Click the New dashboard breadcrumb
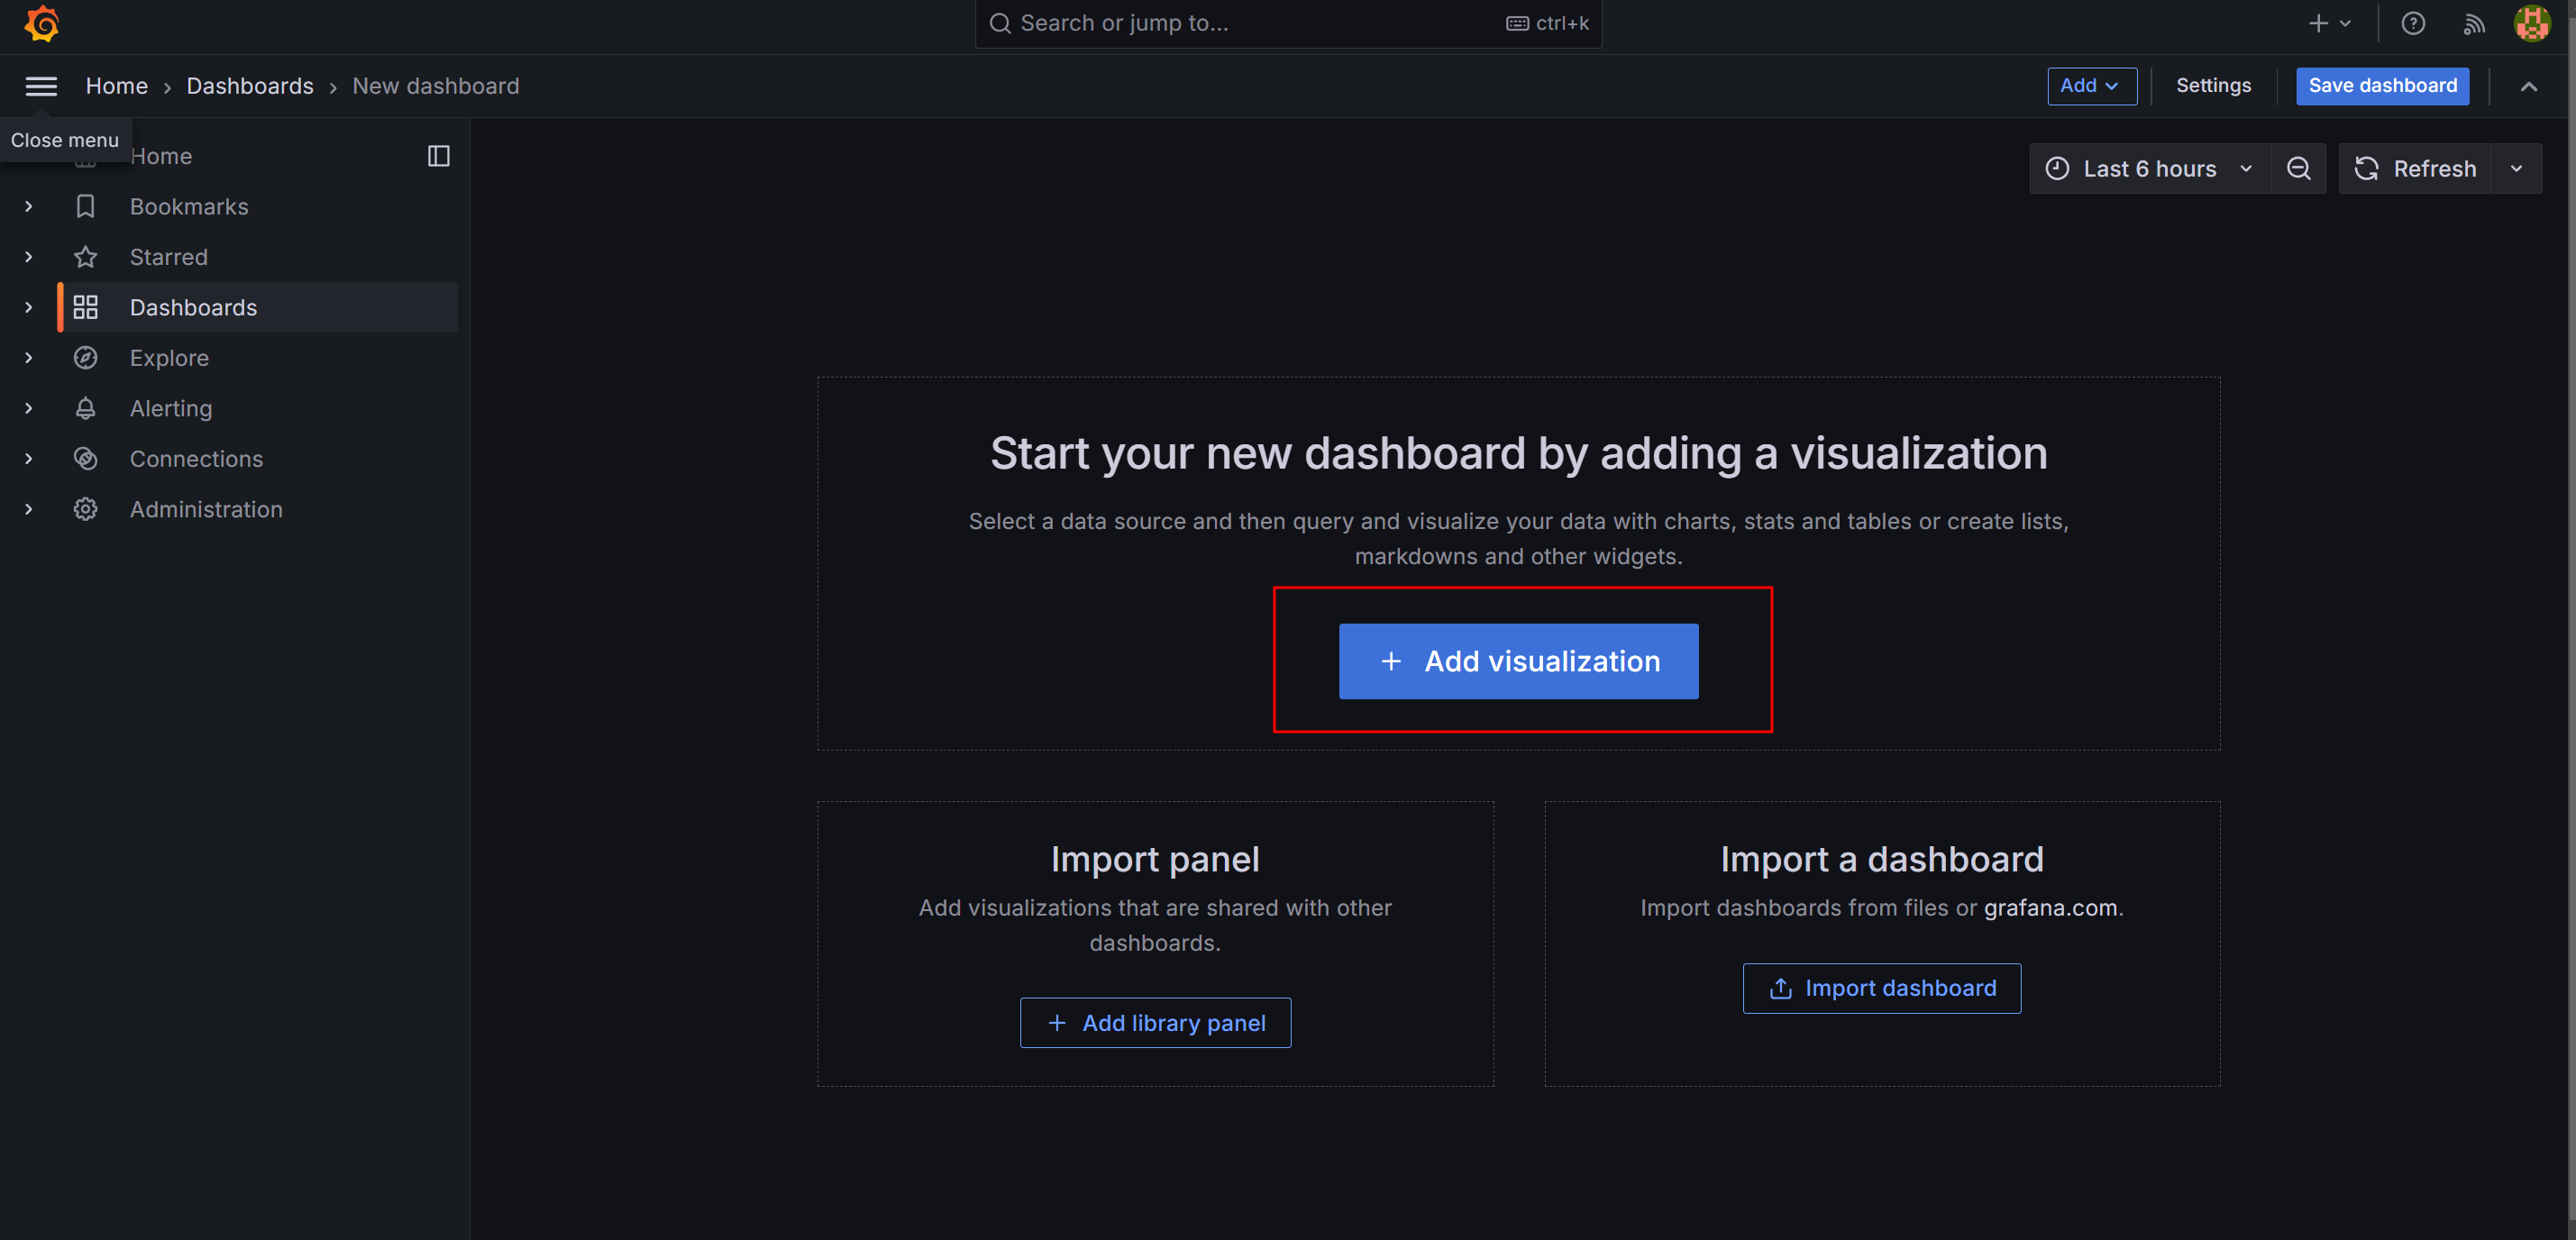2576x1240 pixels. [x=436, y=86]
